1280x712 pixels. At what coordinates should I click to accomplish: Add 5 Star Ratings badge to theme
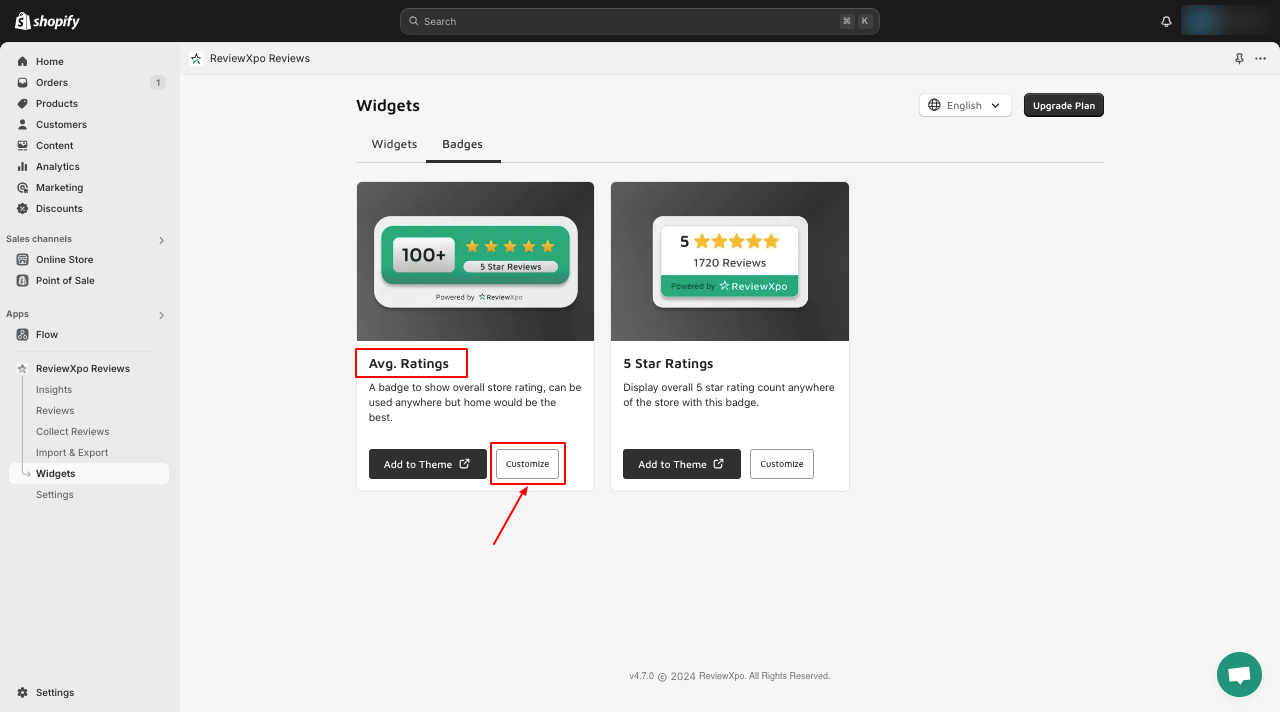pyautogui.click(x=682, y=464)
